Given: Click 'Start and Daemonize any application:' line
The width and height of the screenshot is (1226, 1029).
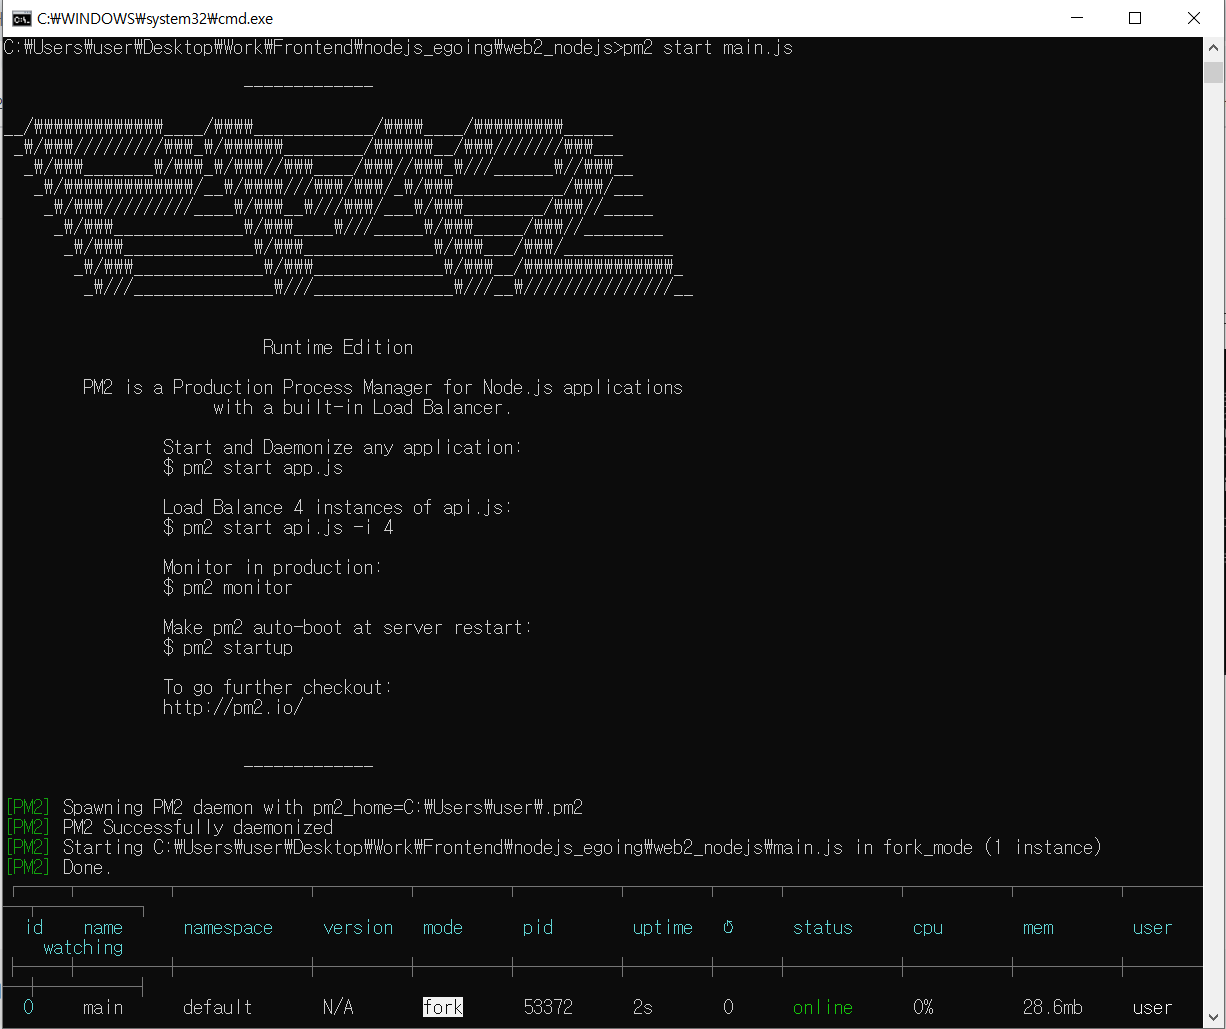Looking at the screenshot, I should (x=343, y=447).
